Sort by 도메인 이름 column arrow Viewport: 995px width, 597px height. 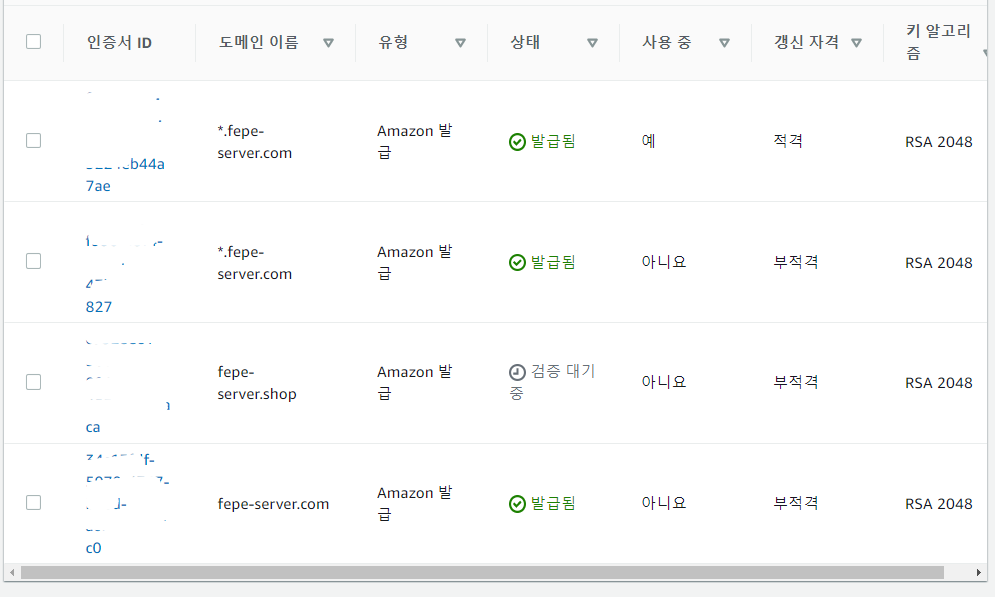click(328, 43)
